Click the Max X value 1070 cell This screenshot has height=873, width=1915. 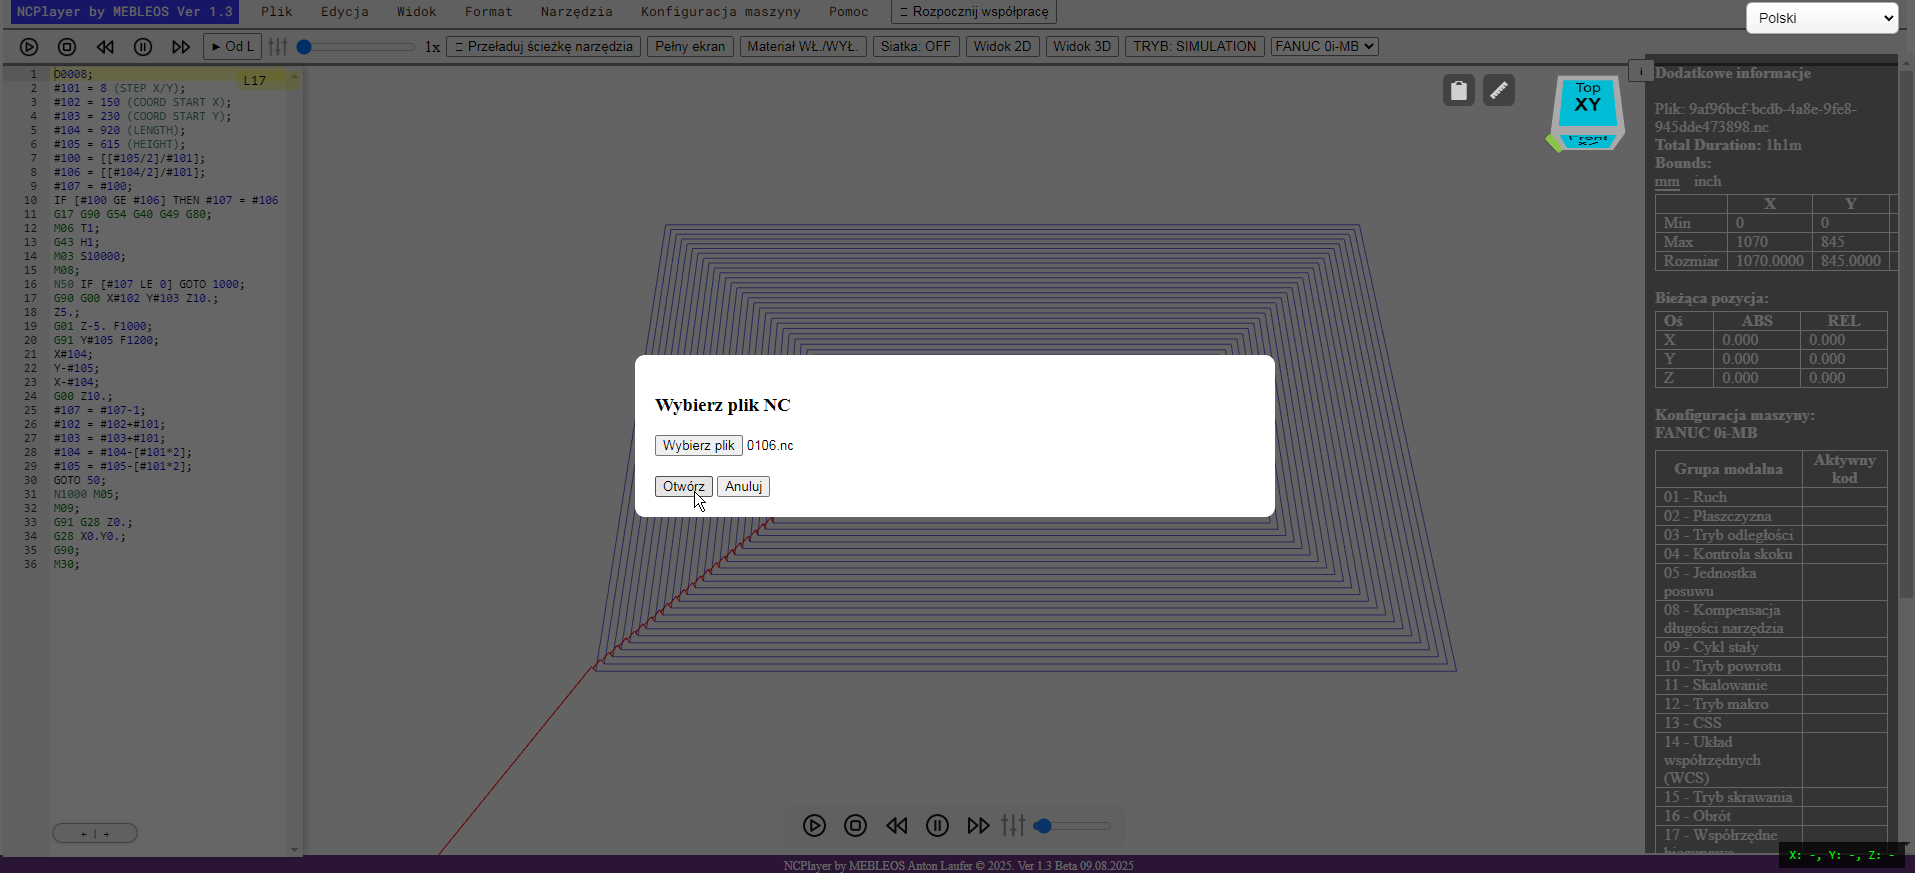coord(1769,242)
